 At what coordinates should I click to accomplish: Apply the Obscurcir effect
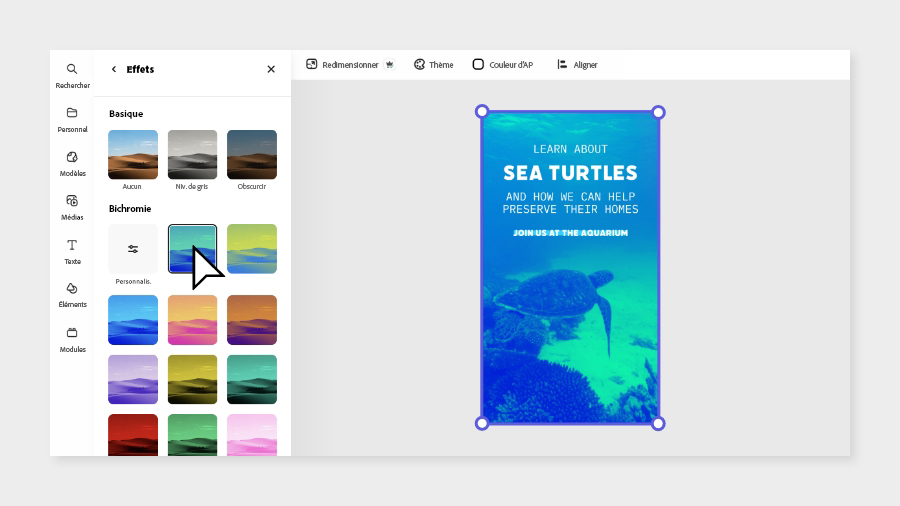pos(252,154)
